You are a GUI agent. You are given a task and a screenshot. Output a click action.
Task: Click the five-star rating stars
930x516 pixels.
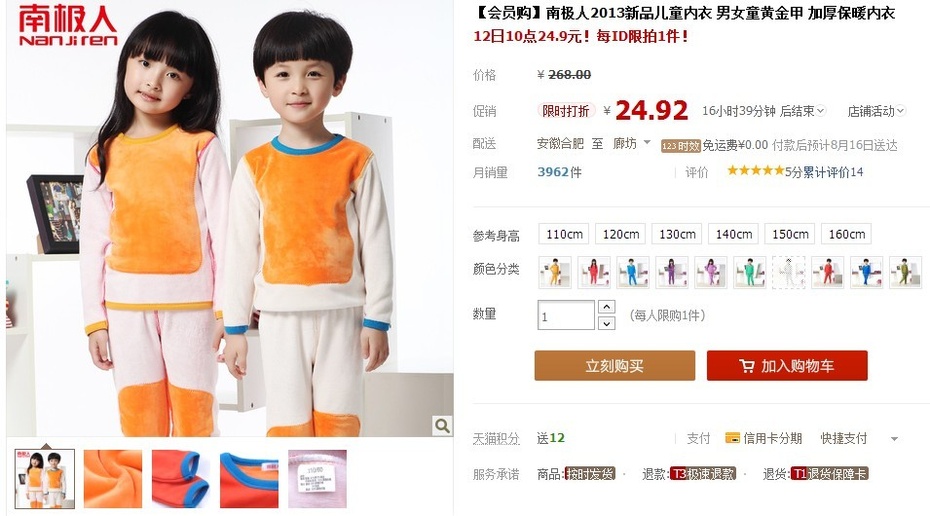click(756, 171)
